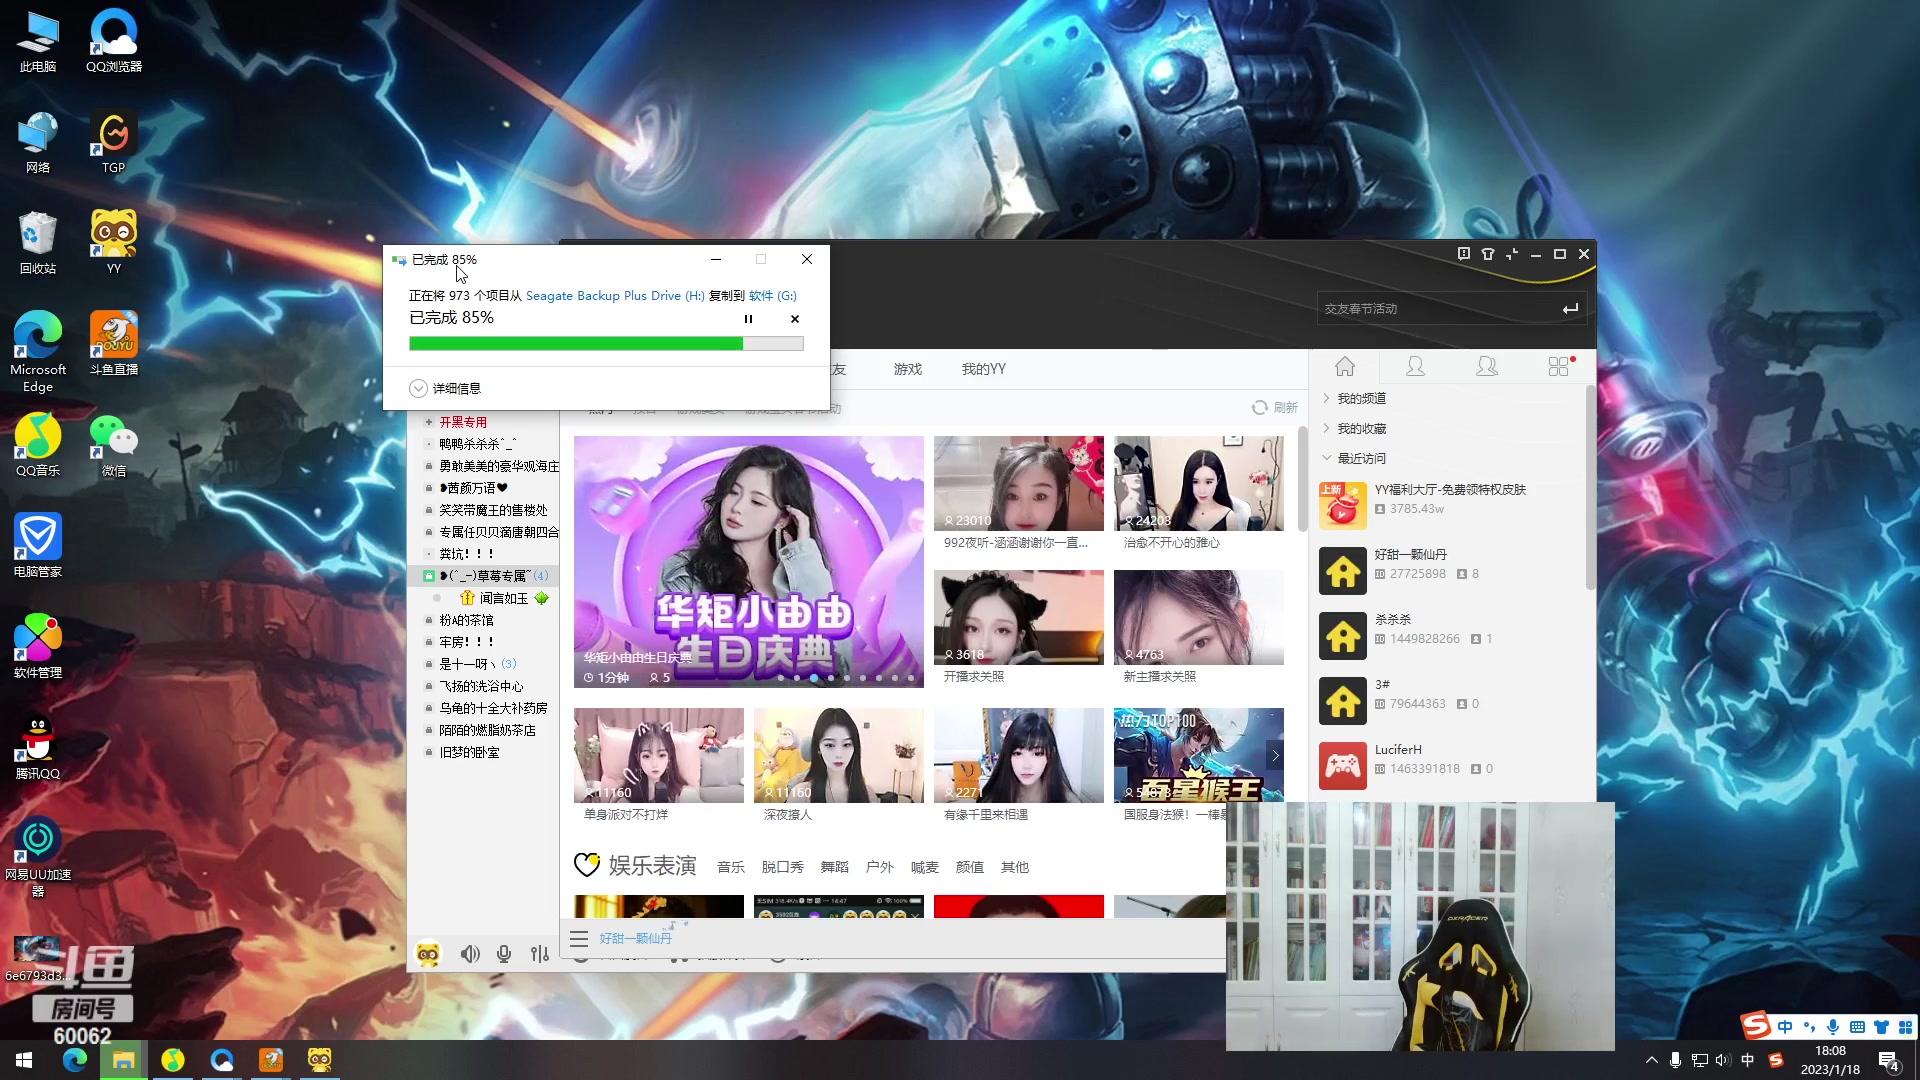
Task: Select user 闻言如玉 in channel list
Action: coord(503,598)
